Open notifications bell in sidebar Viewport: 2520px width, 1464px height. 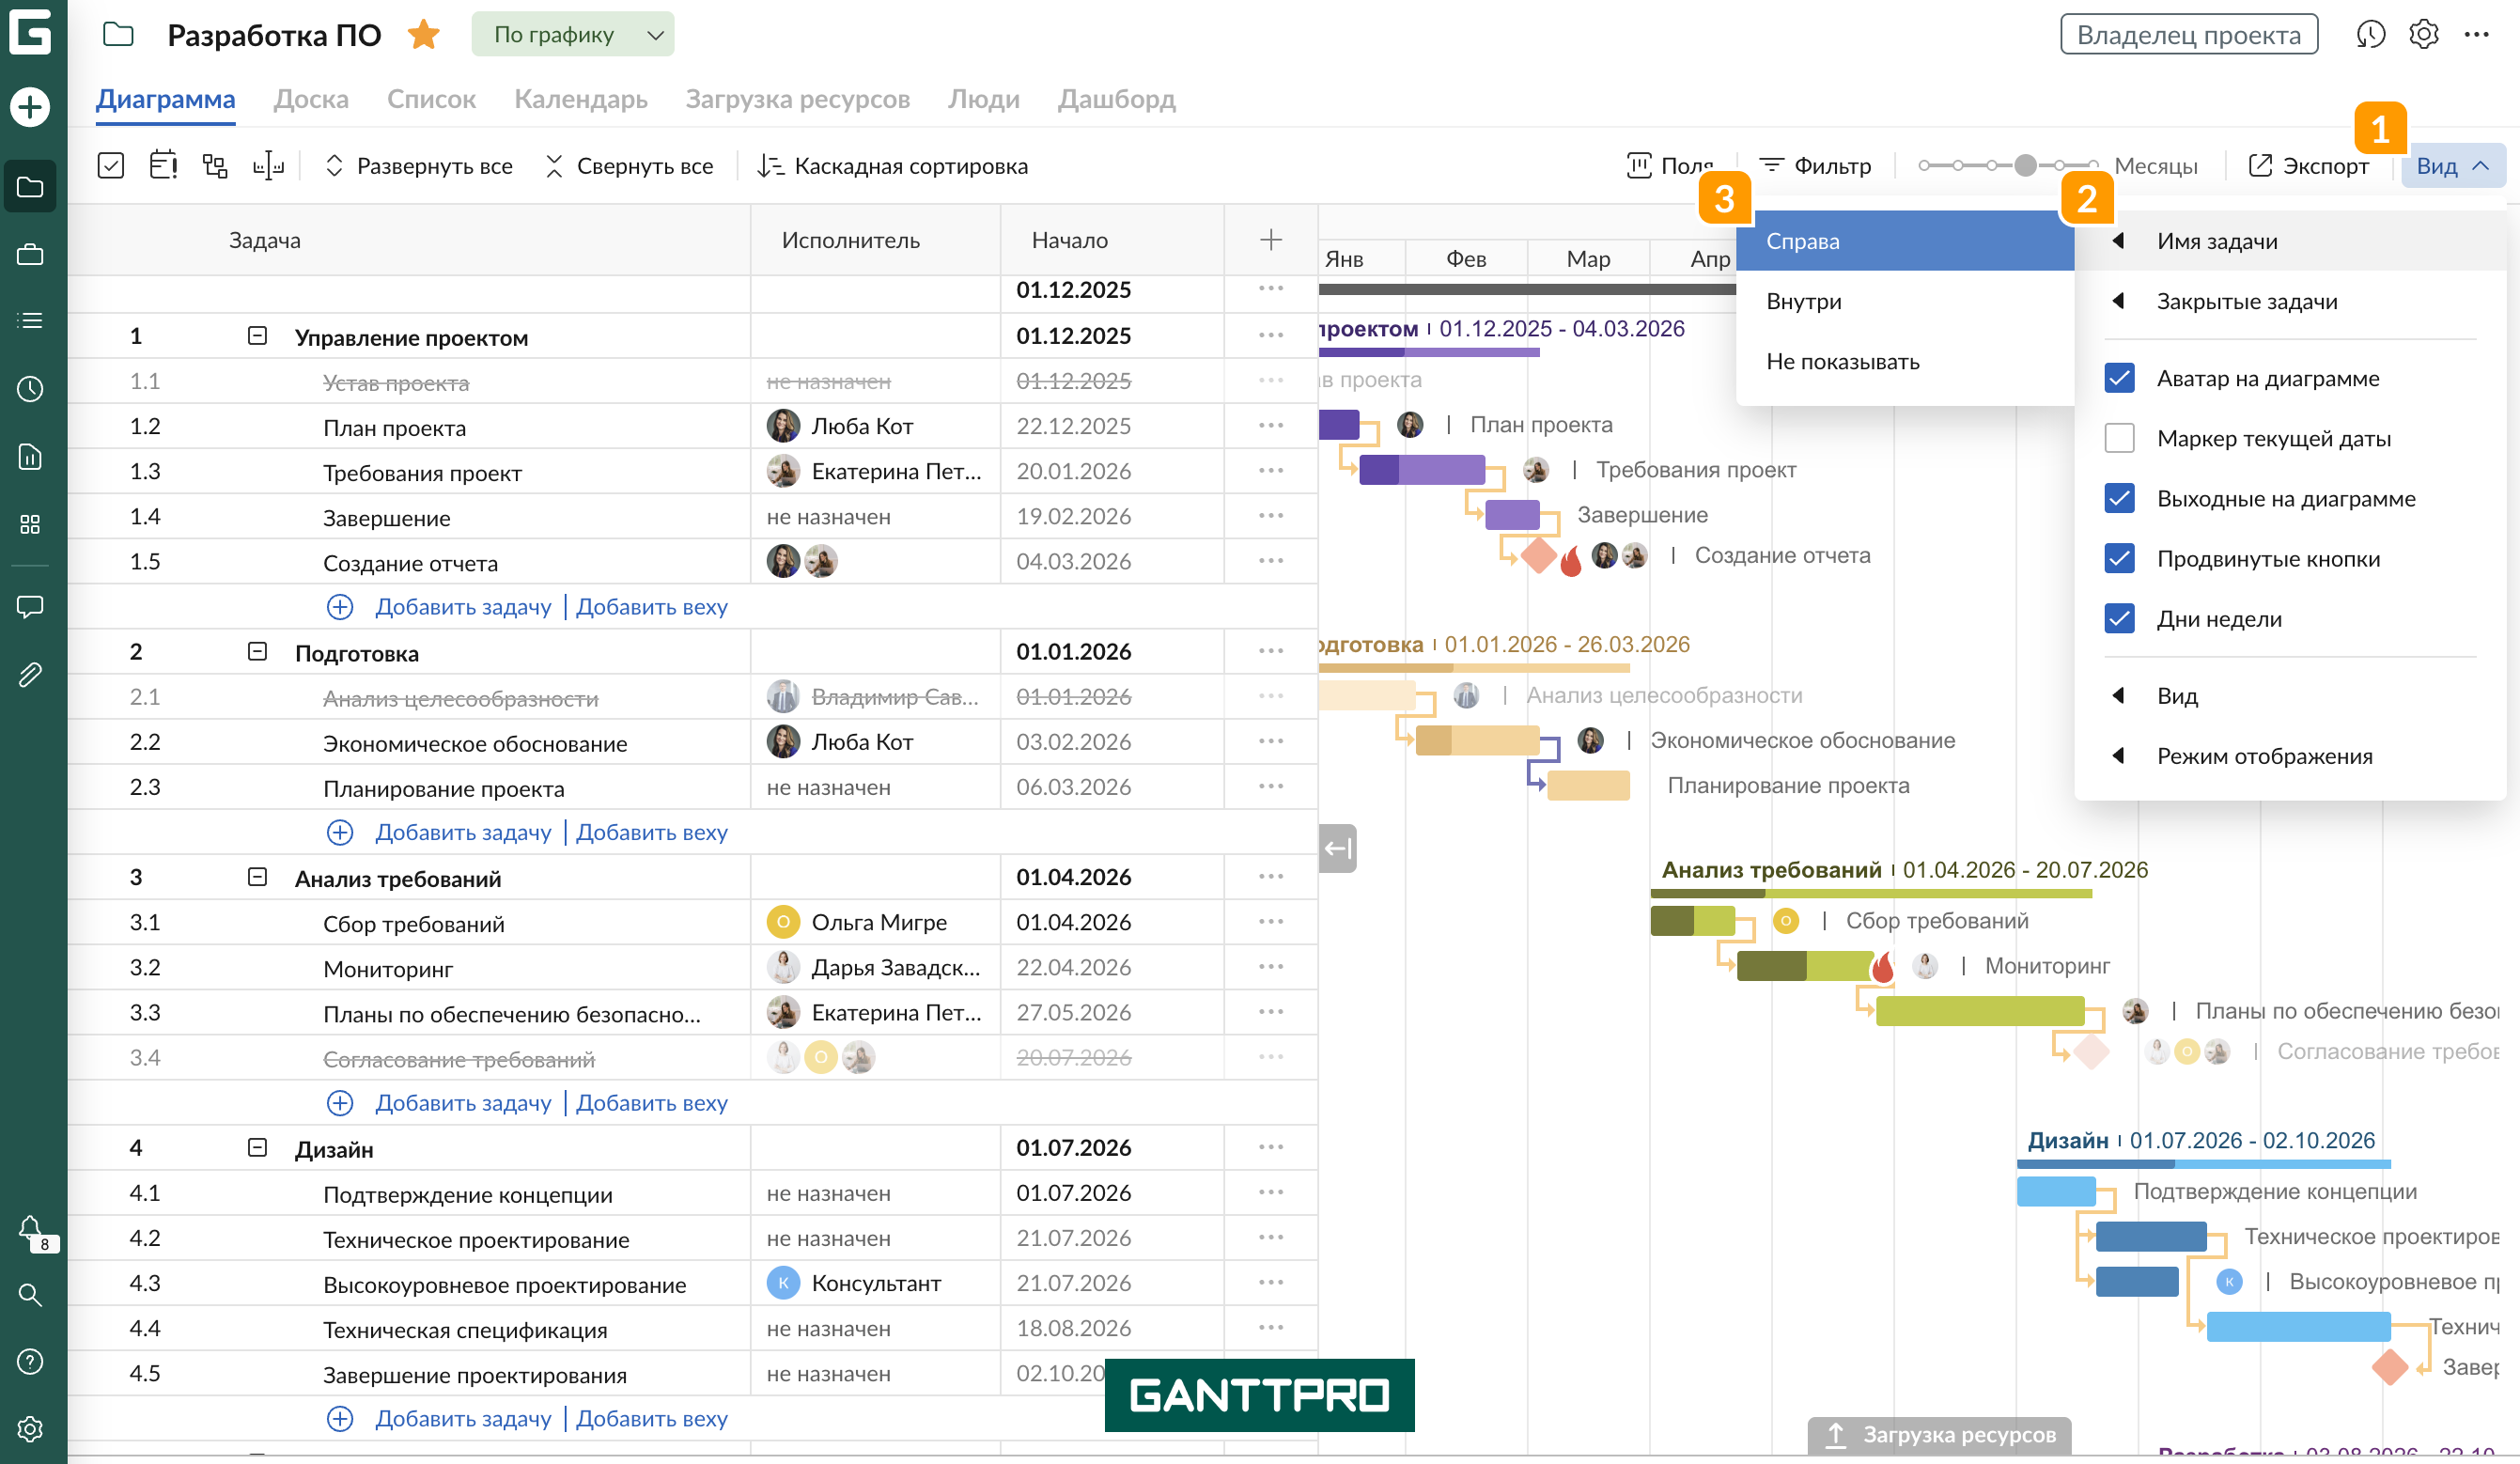click(30, 1227)
